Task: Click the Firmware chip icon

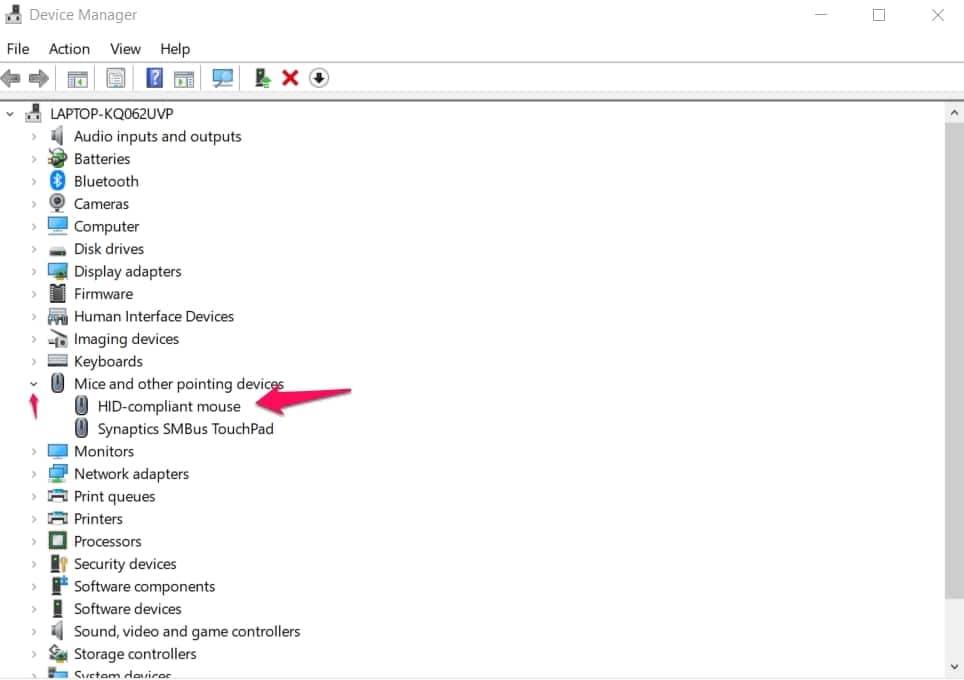Action: pyautogui.click(x=57, y=293)
